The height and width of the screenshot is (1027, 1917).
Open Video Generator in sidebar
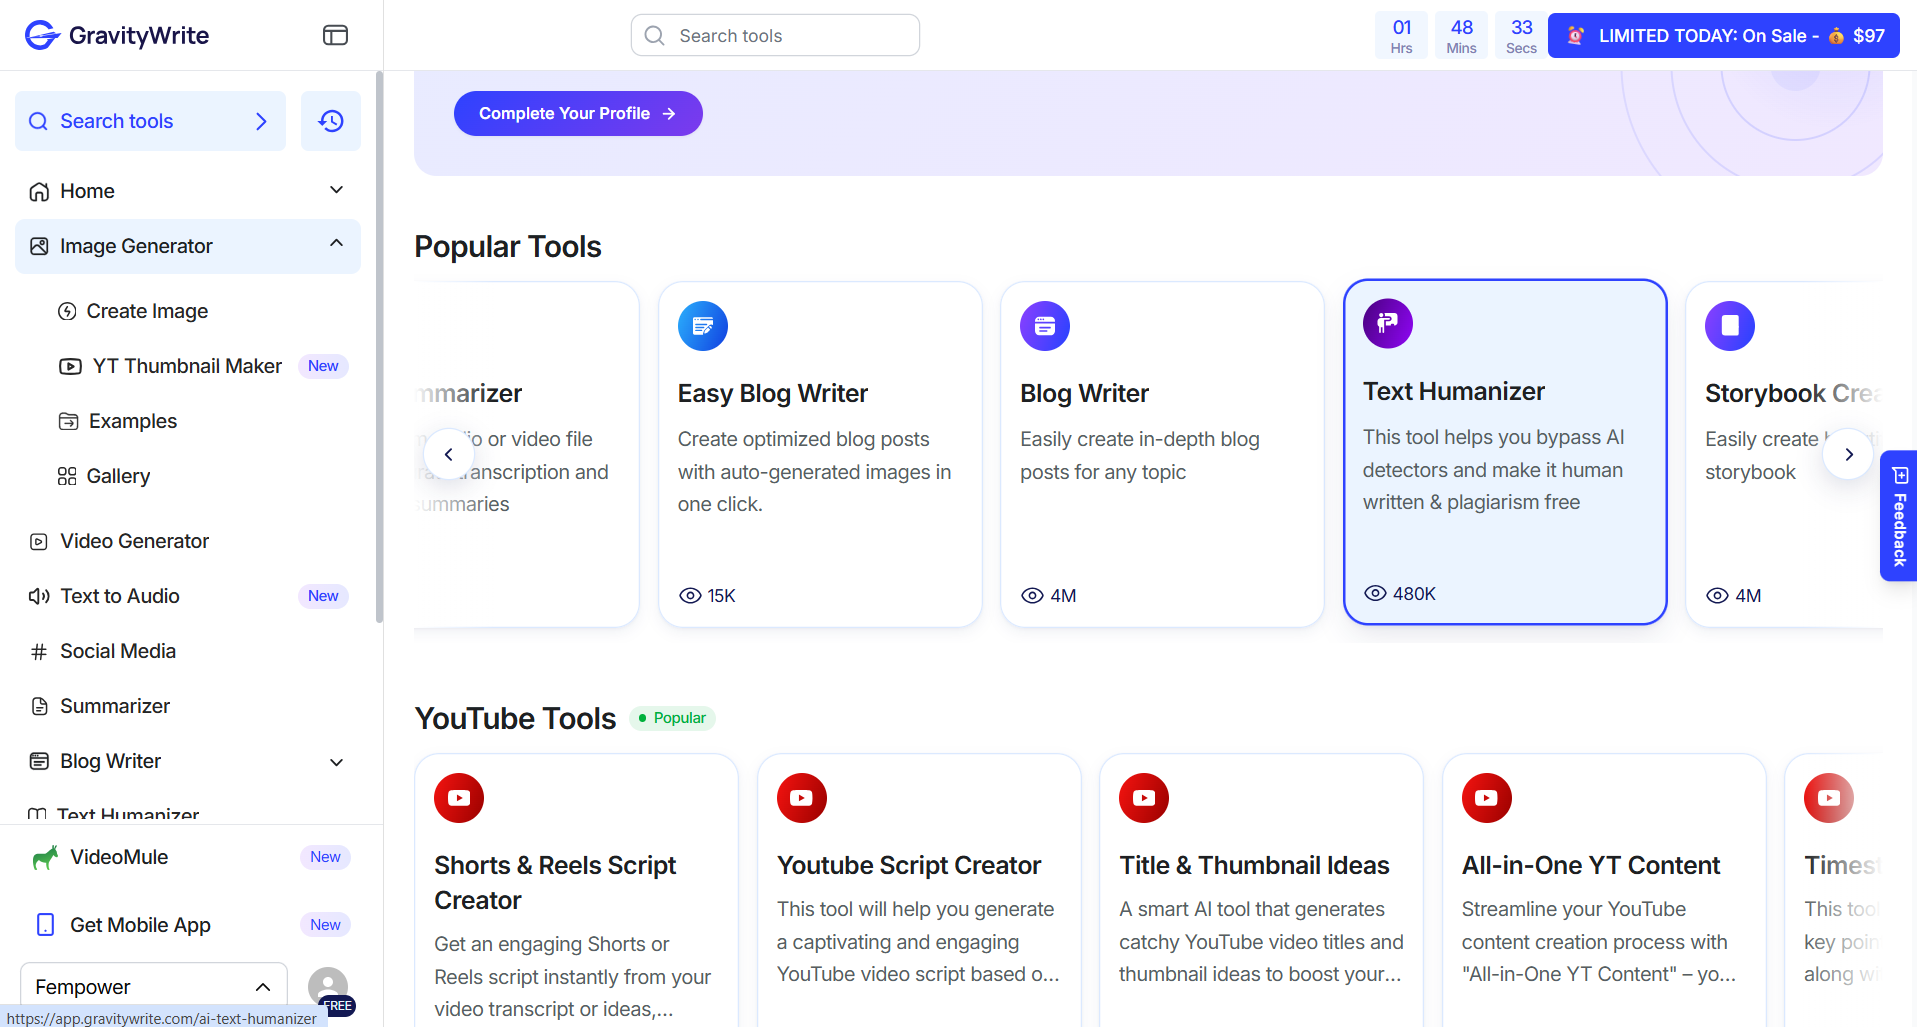134,541
